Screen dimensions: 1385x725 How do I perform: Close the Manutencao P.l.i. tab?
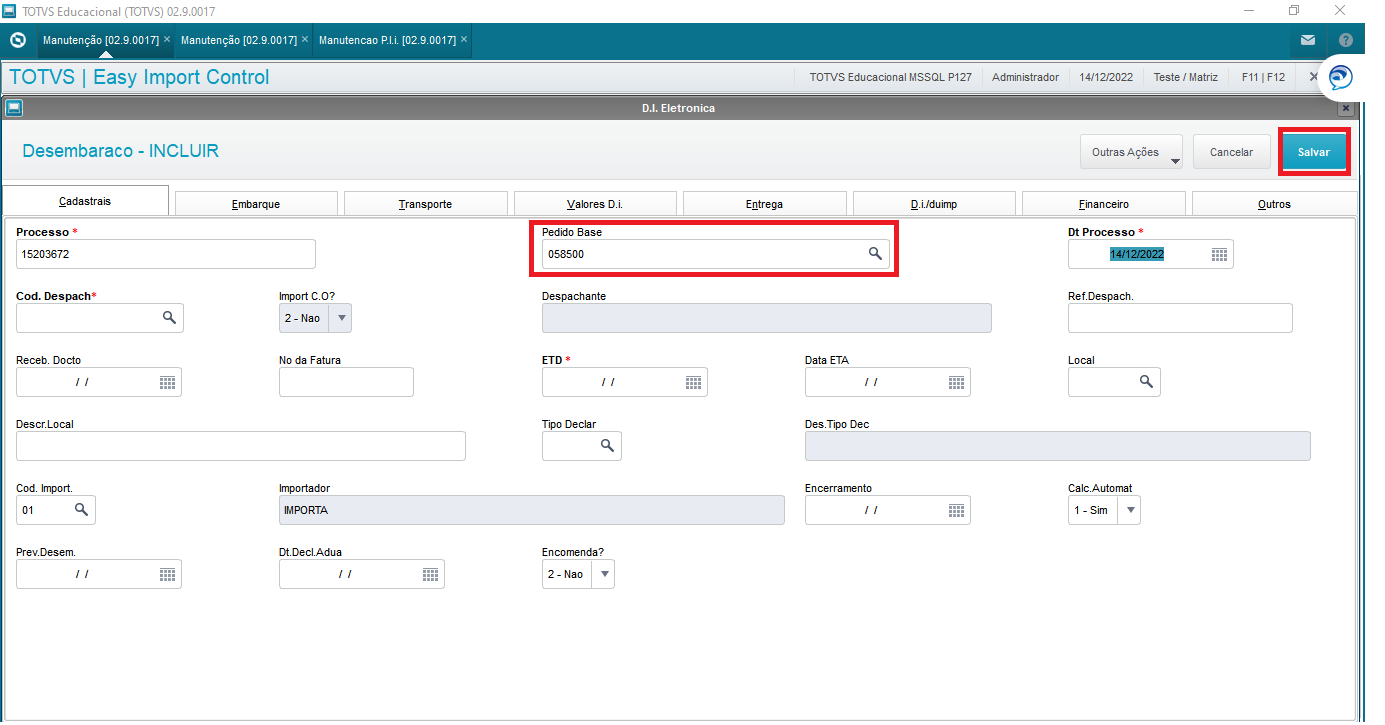click(x=464, y=40)
